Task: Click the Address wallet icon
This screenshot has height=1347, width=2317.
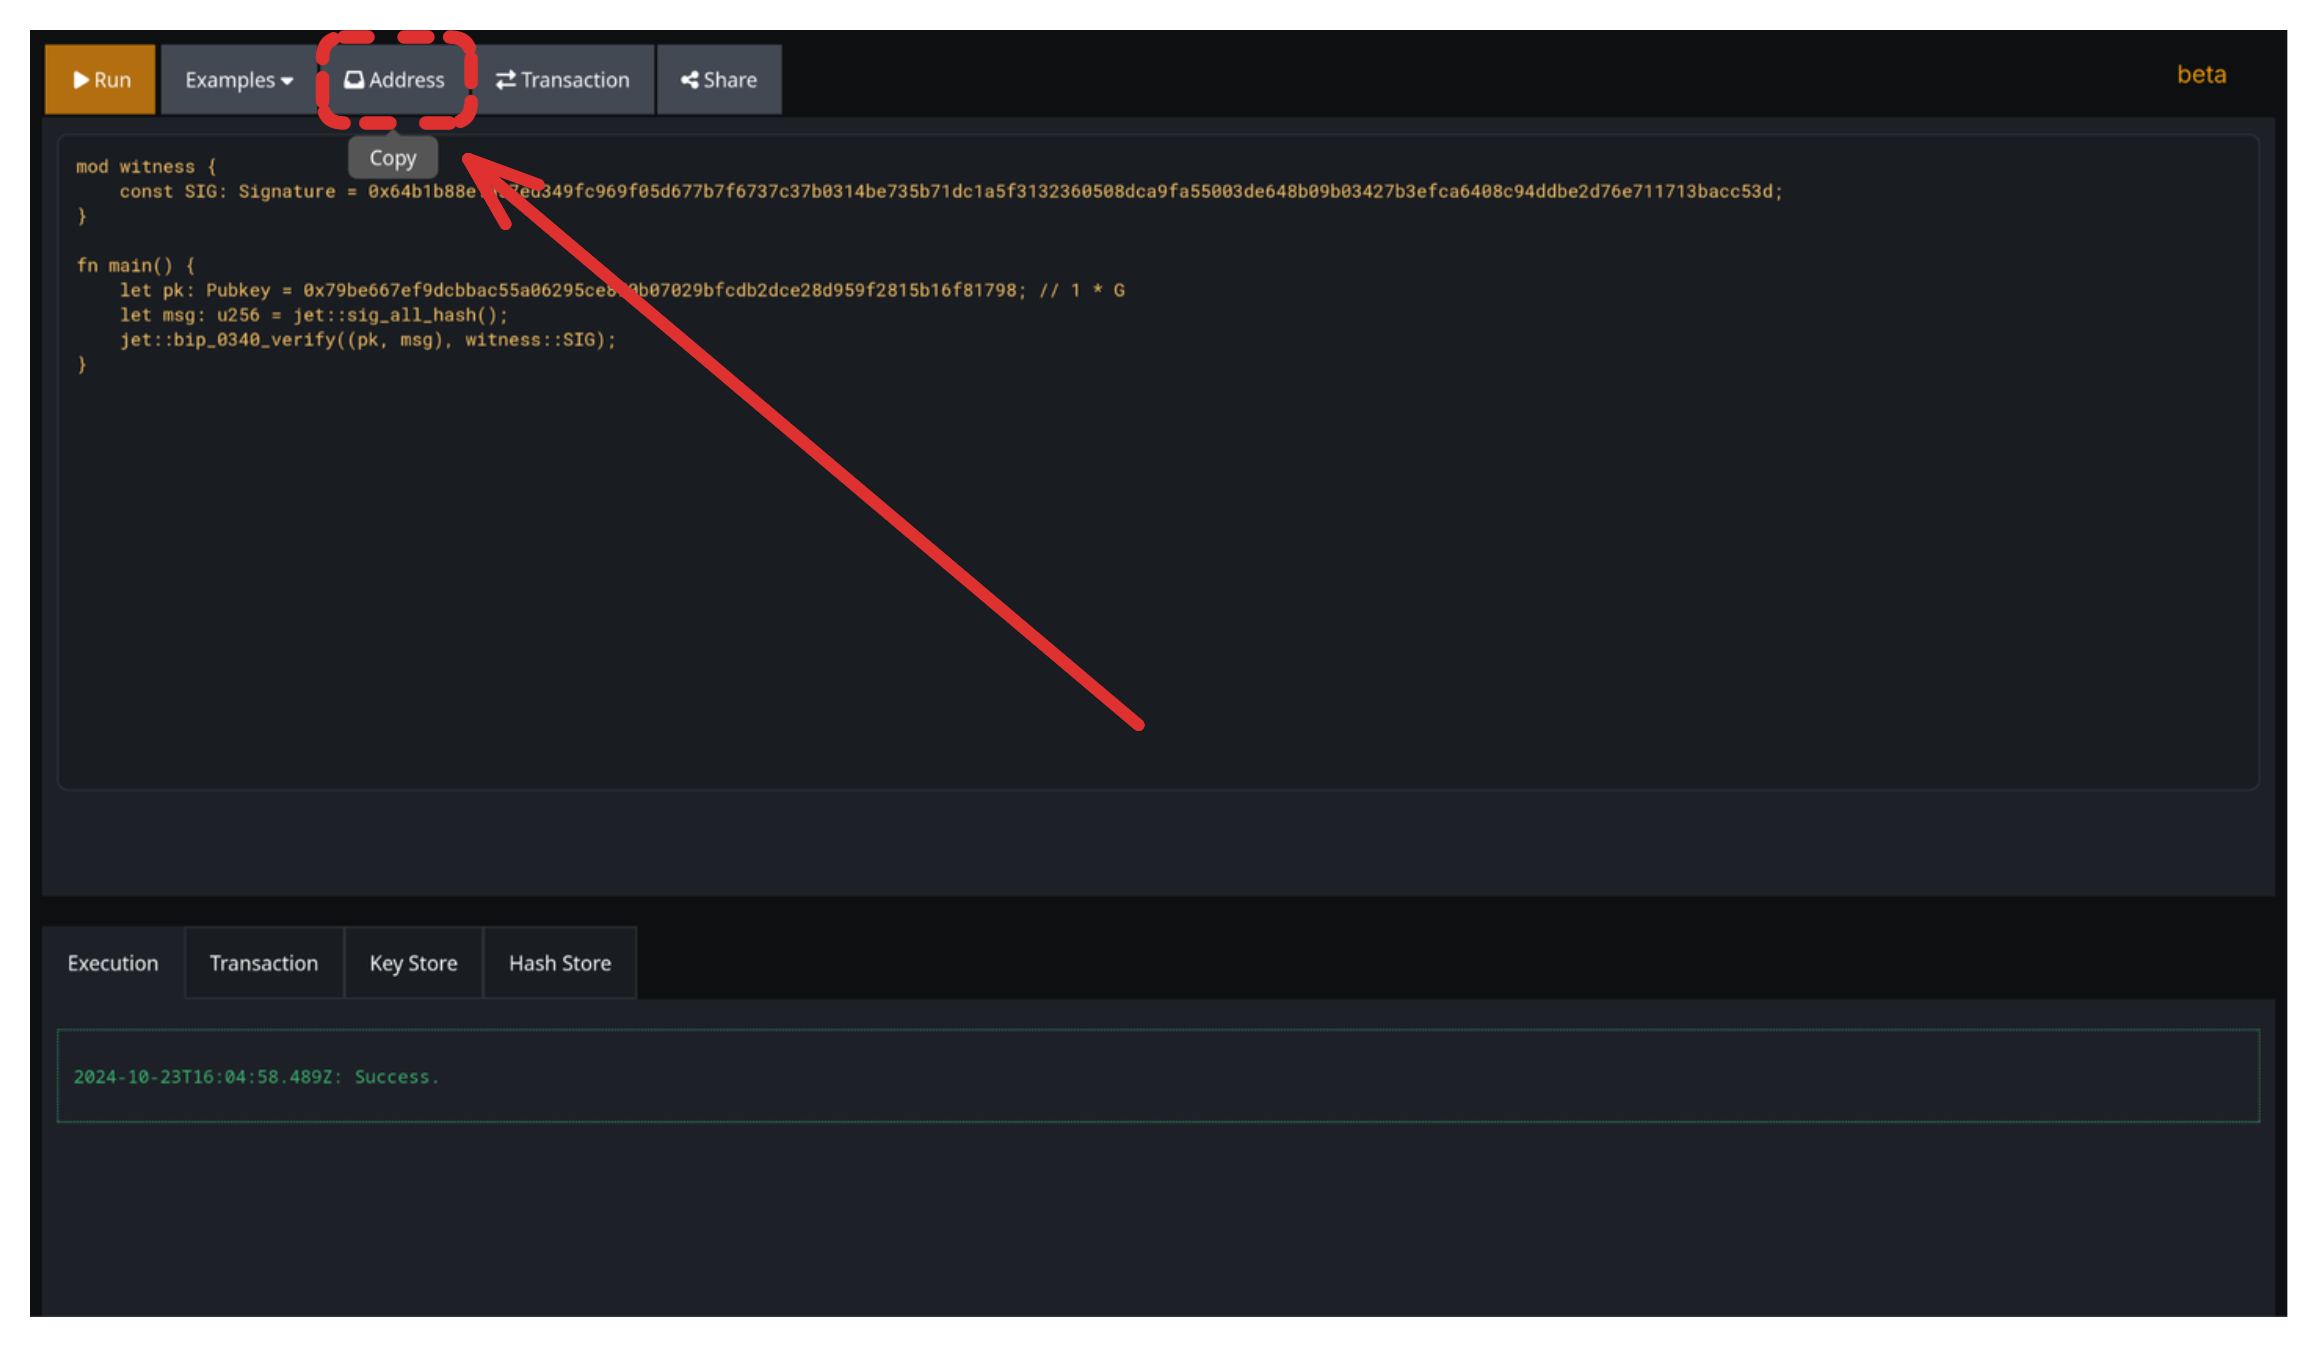Action: [353, 80]
